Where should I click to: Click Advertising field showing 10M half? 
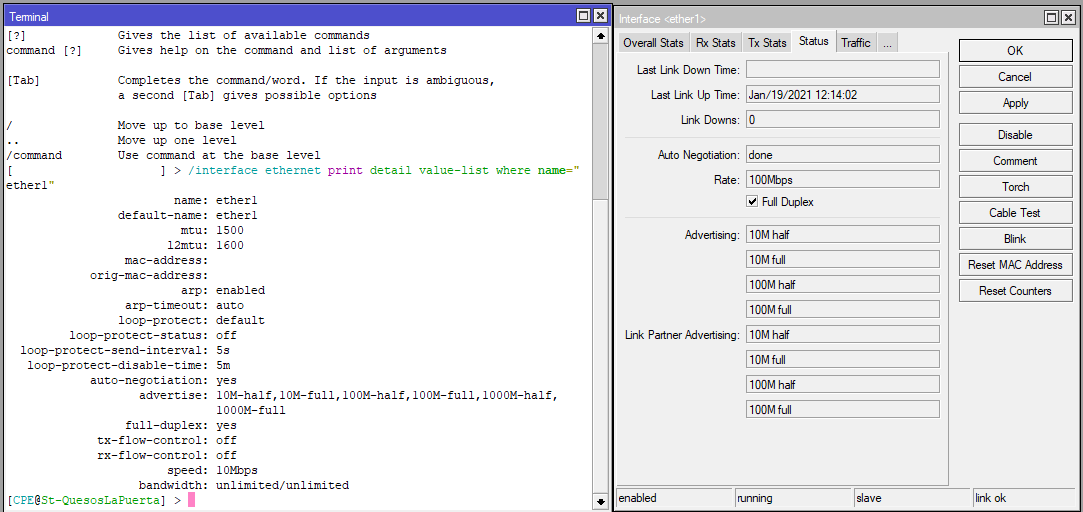(x=843, y=234)
